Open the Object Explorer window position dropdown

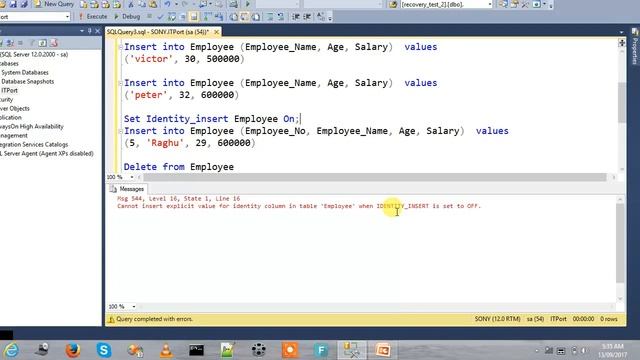(82, 31)
